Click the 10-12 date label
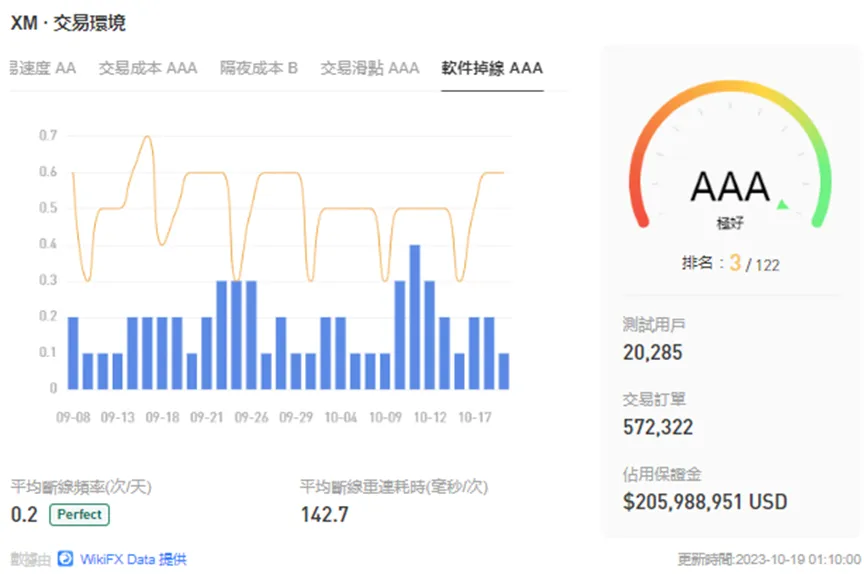This screenshot has width=864, height=574. tap(430, 418)
